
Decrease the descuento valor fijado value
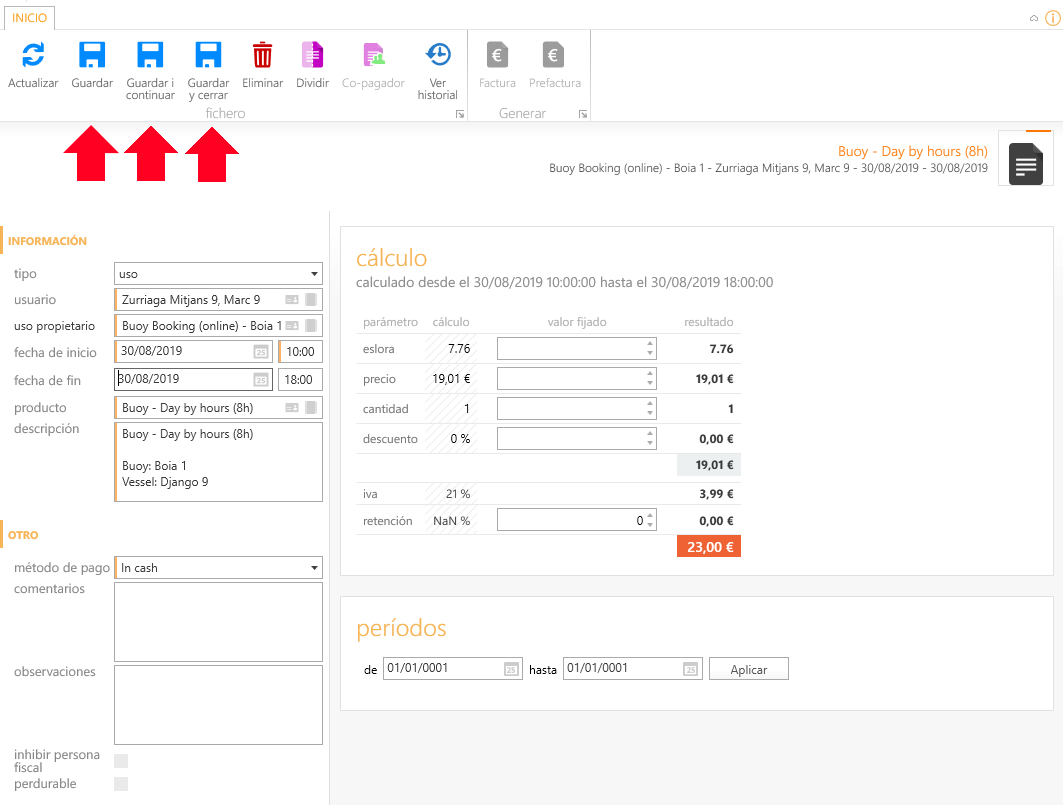tap(650, 443)
